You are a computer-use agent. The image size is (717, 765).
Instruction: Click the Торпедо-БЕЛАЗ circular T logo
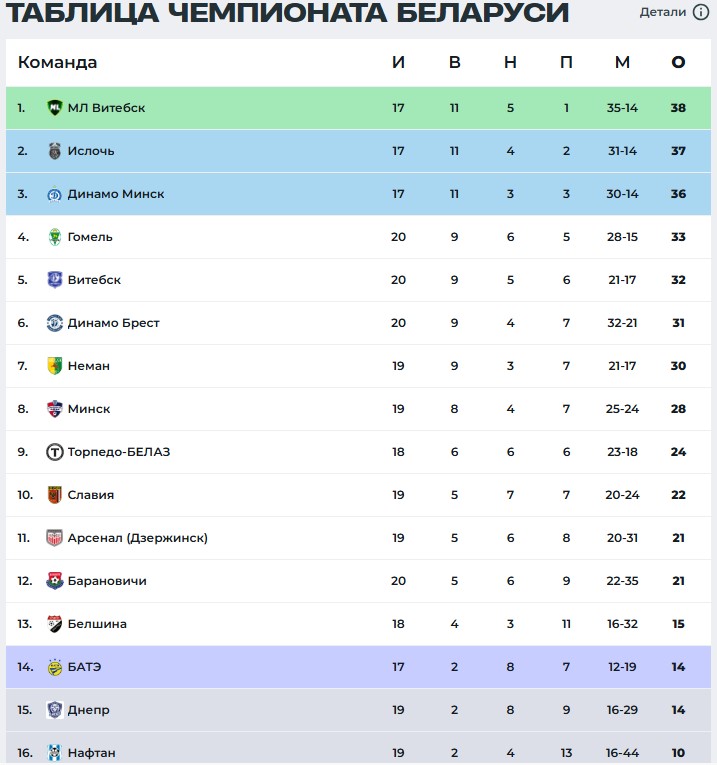click(x=55, y=452)
